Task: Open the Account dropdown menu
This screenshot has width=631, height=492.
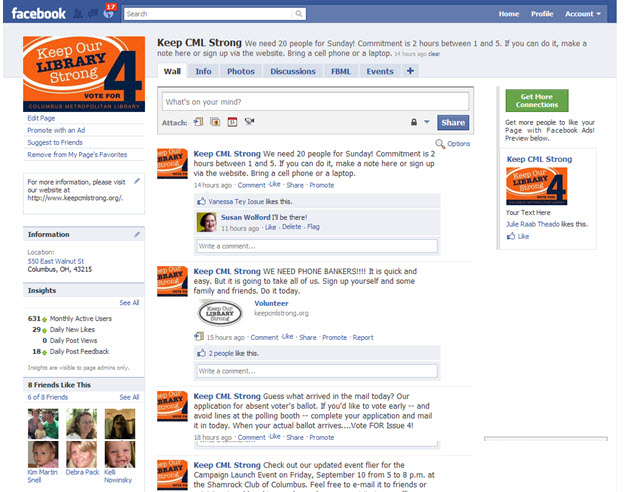Action: (583, 14)
